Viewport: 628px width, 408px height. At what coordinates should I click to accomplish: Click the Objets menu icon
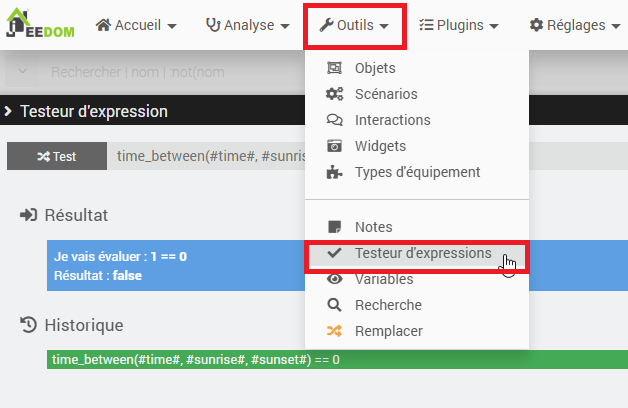pyautogui.click(x=335, y=68)
